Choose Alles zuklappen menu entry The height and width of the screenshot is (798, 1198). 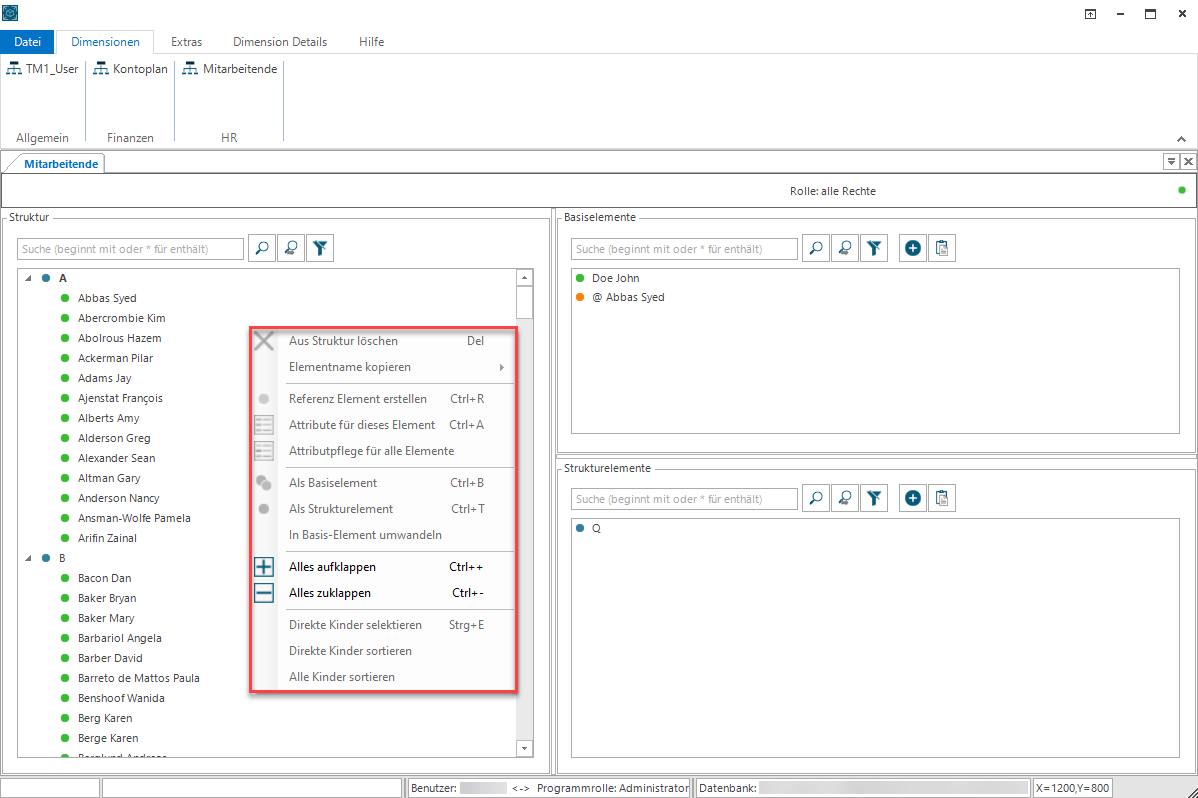tap(384, 593)
